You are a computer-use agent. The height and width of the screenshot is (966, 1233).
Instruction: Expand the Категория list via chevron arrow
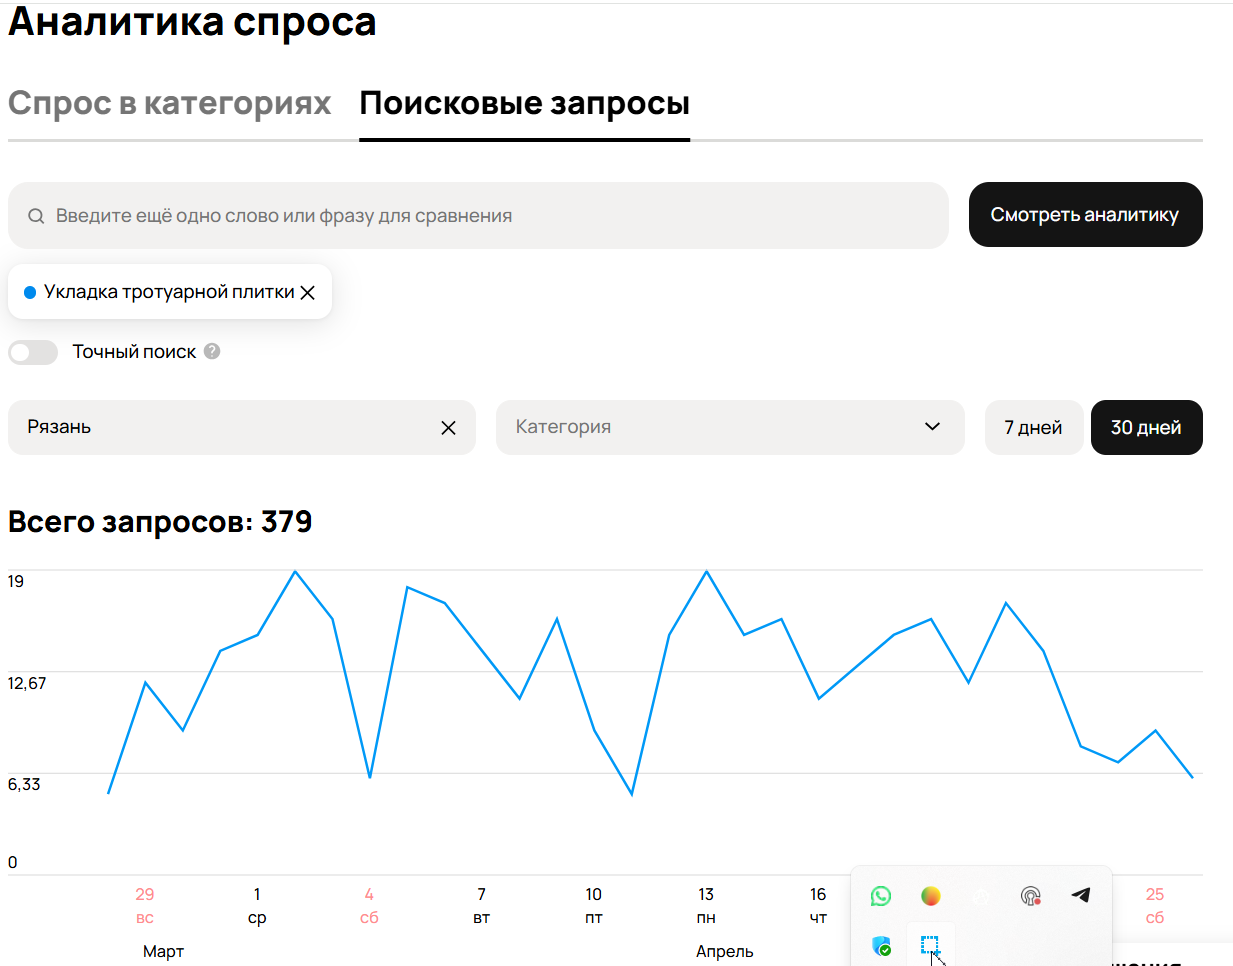(932, 427)
